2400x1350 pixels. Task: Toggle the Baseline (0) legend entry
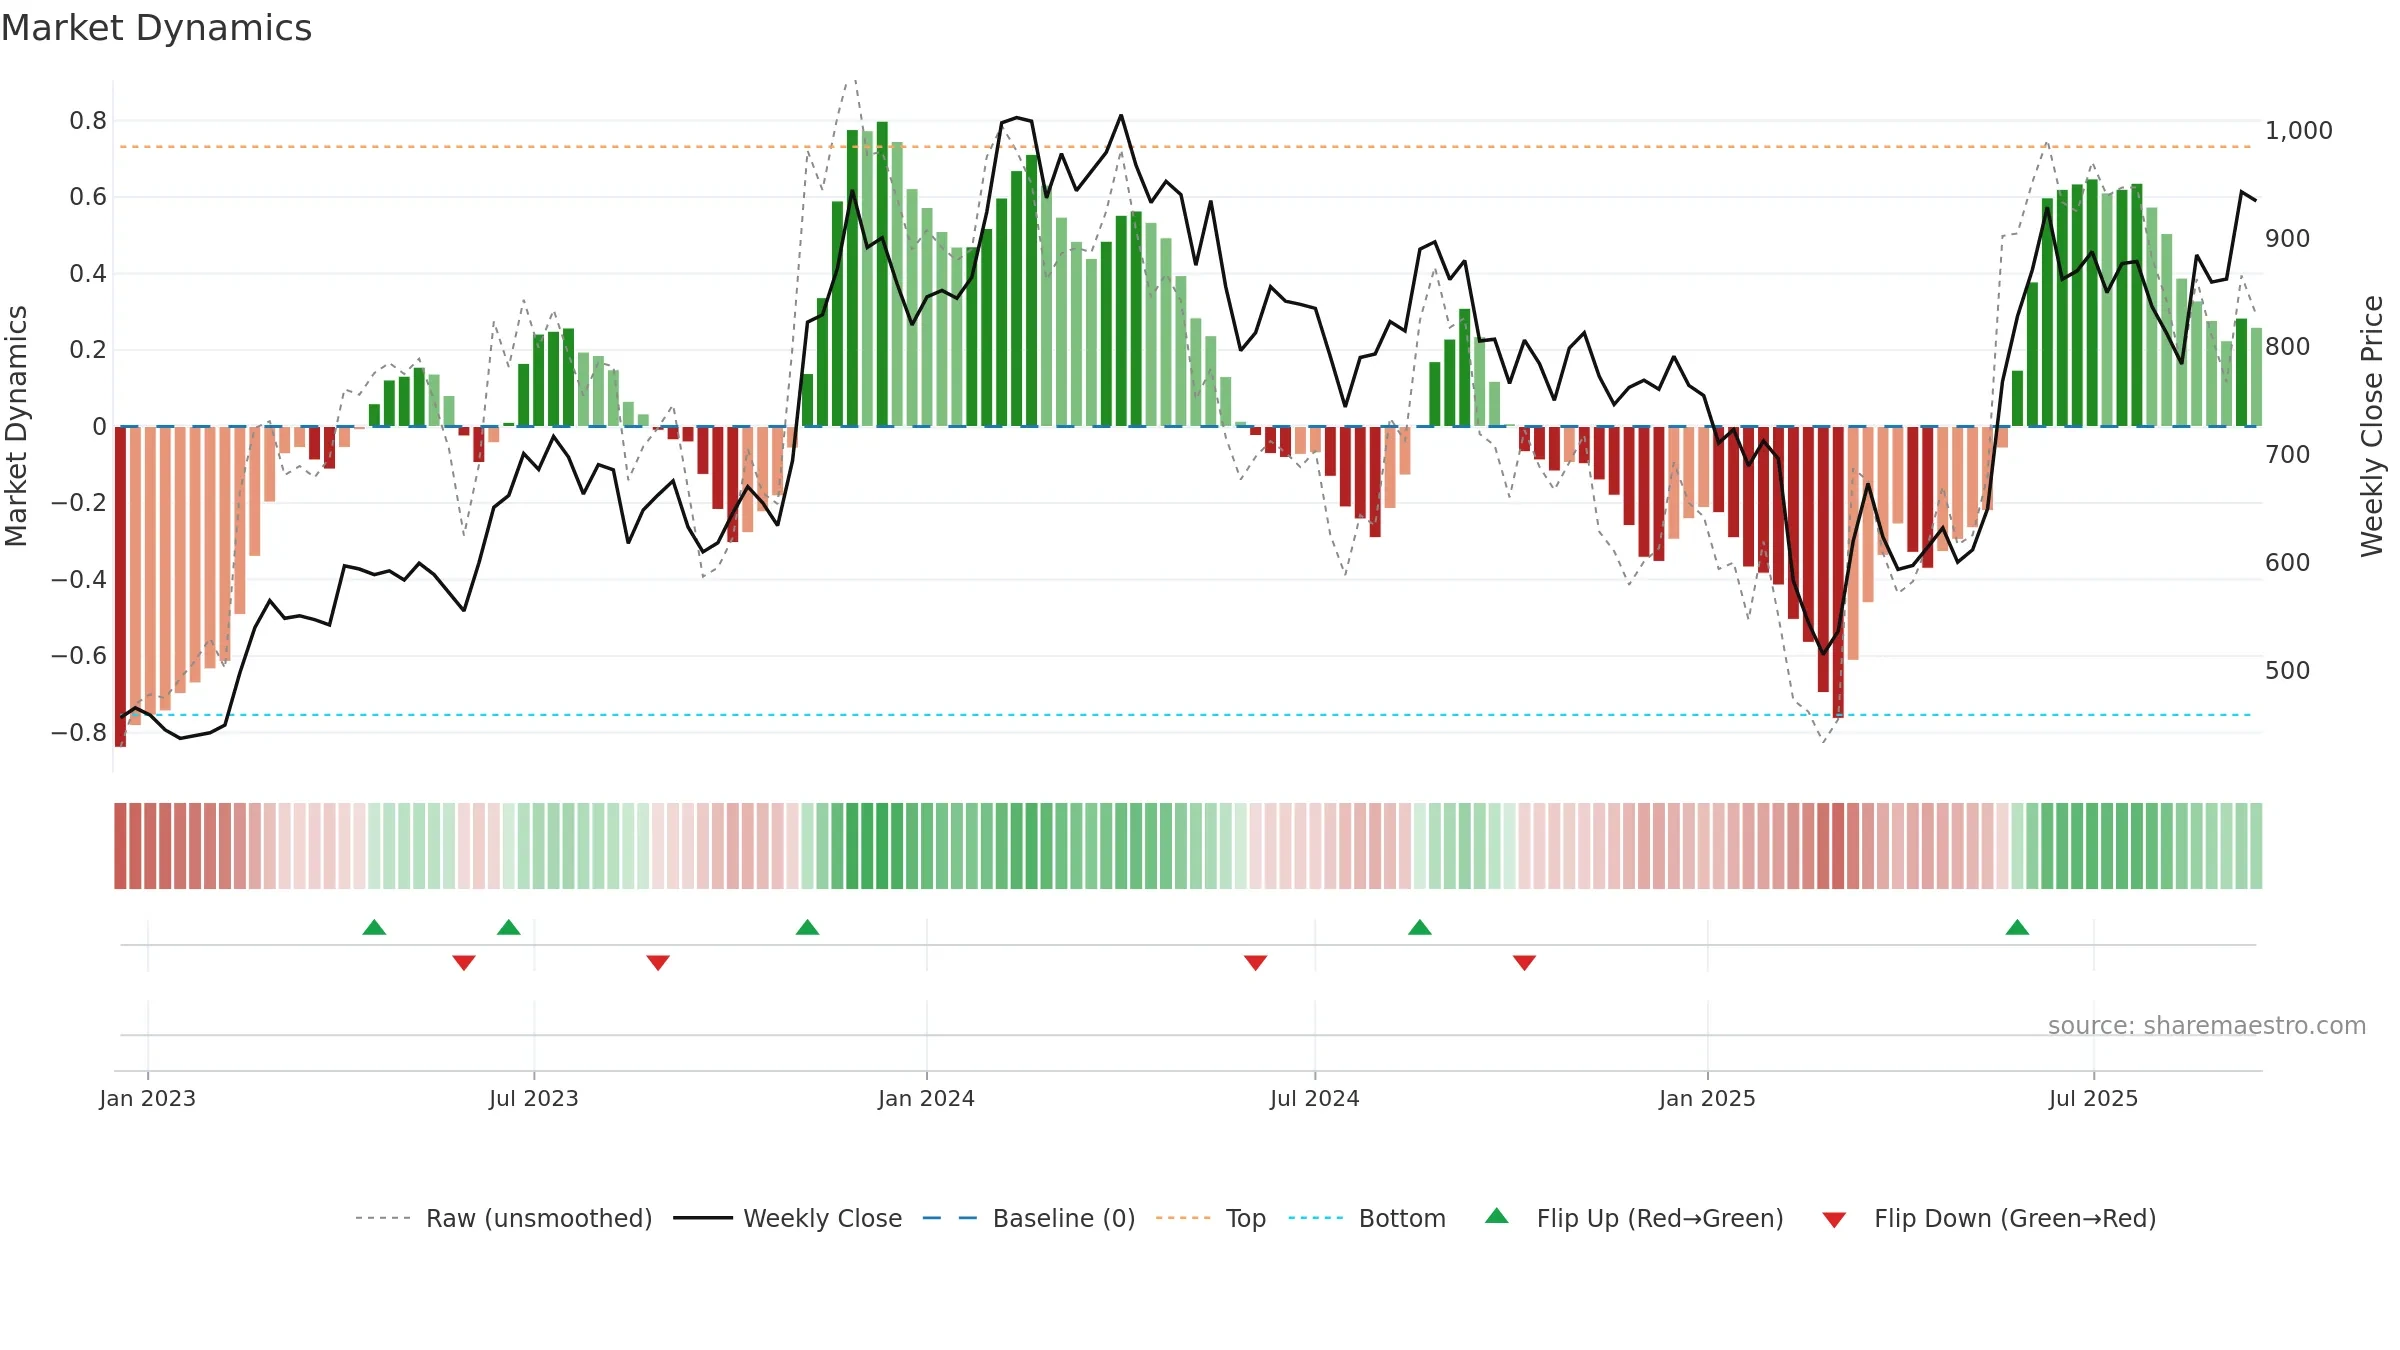[1029, 1218]
